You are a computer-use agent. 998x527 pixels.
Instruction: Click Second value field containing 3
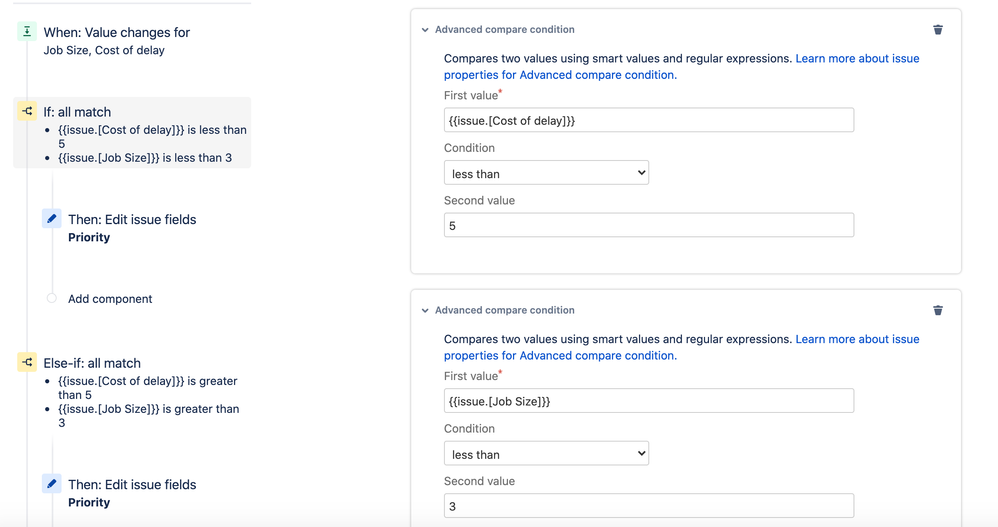pyautogui.click(x=648, y=506)
